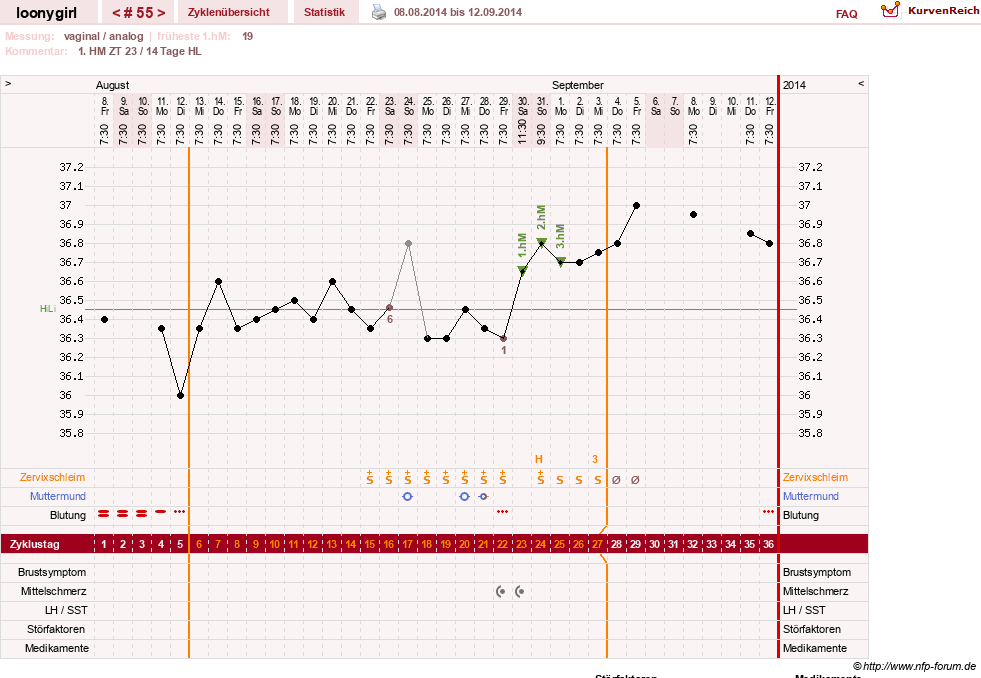Click the bleeding icon on cycle day 1

[104, 514]
